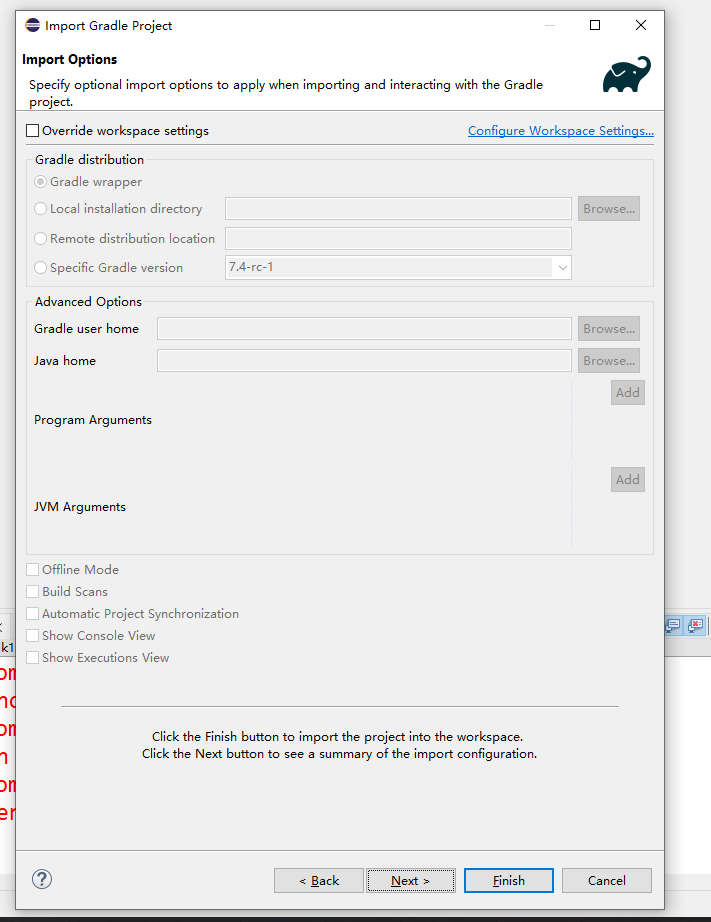Viewport: 711px width, 922px height.
Task: Click the Import Options heading
Action: click(x=69, y=59)
